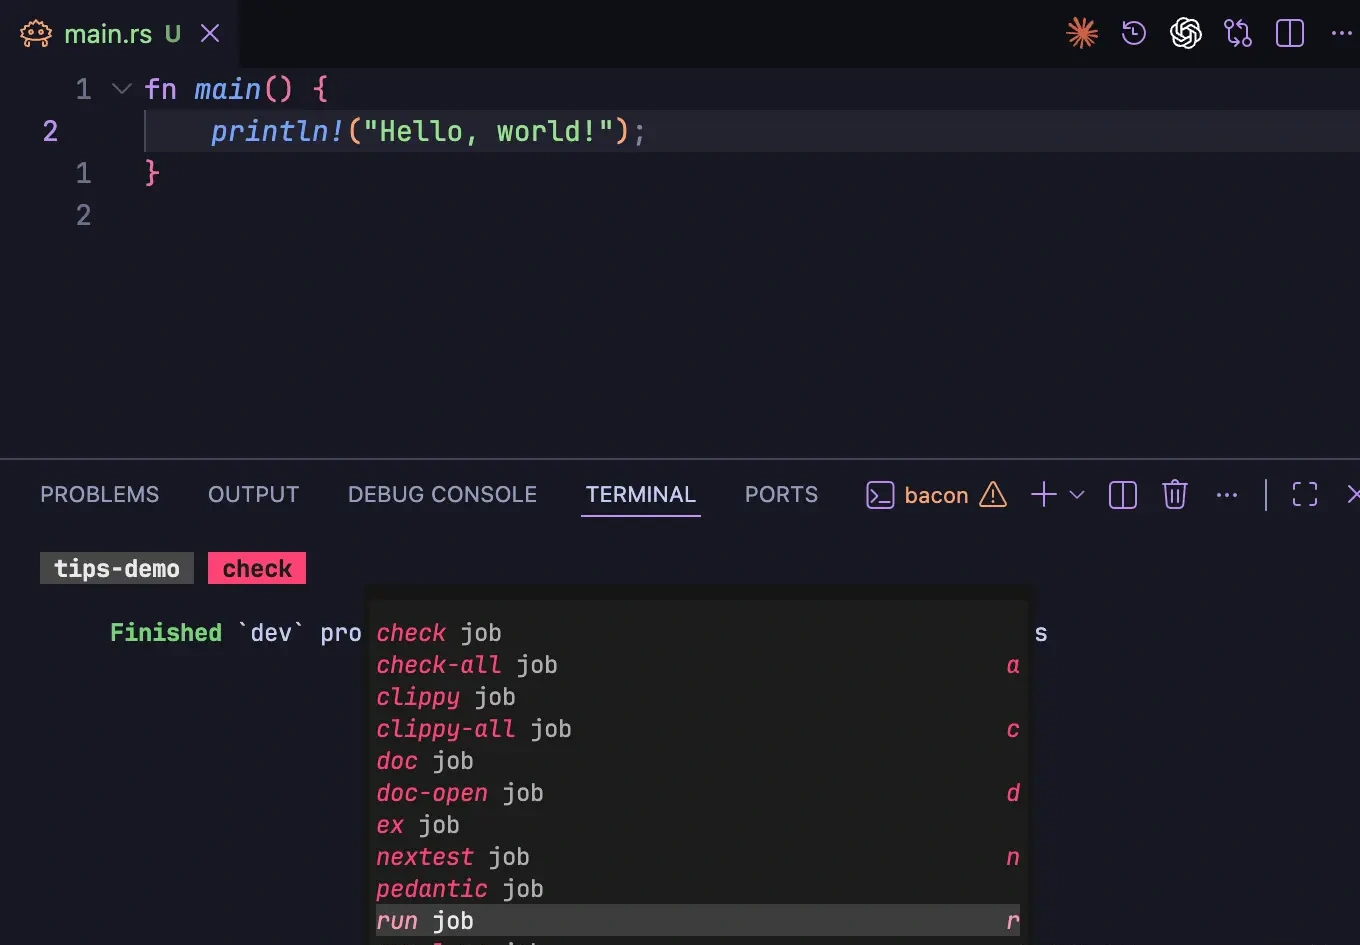Click the bacon terminal warning triangle
This screenshot has width=1360, height=945.
993,494
